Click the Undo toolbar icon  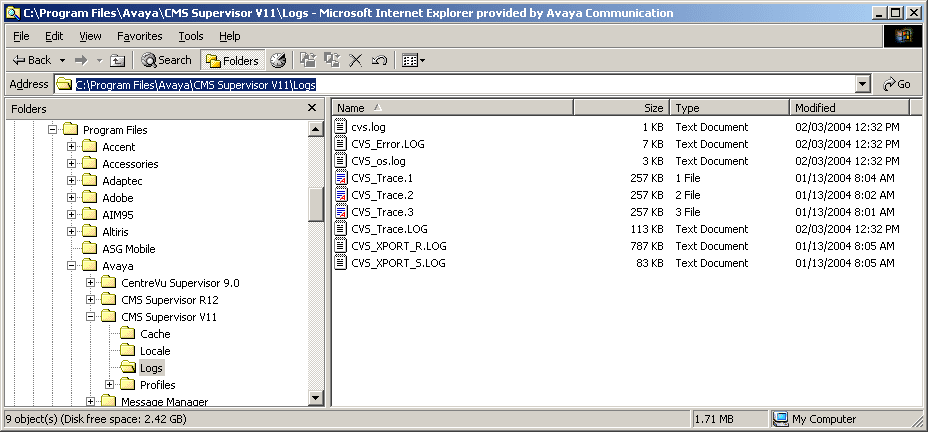click(379, 60)
